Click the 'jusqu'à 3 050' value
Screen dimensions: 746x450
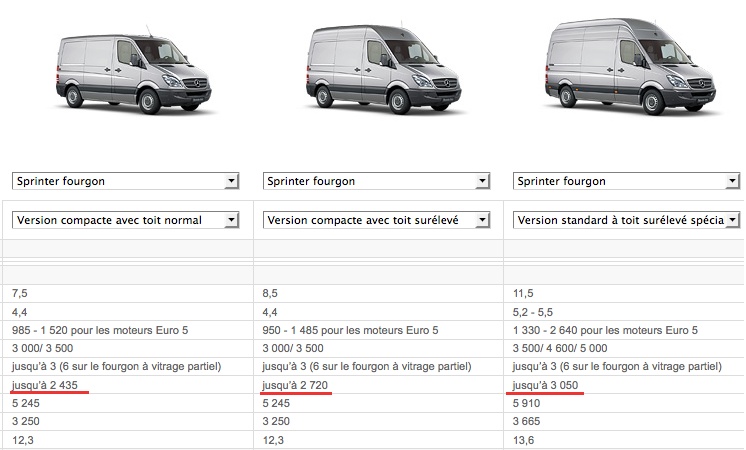point(545,385)
